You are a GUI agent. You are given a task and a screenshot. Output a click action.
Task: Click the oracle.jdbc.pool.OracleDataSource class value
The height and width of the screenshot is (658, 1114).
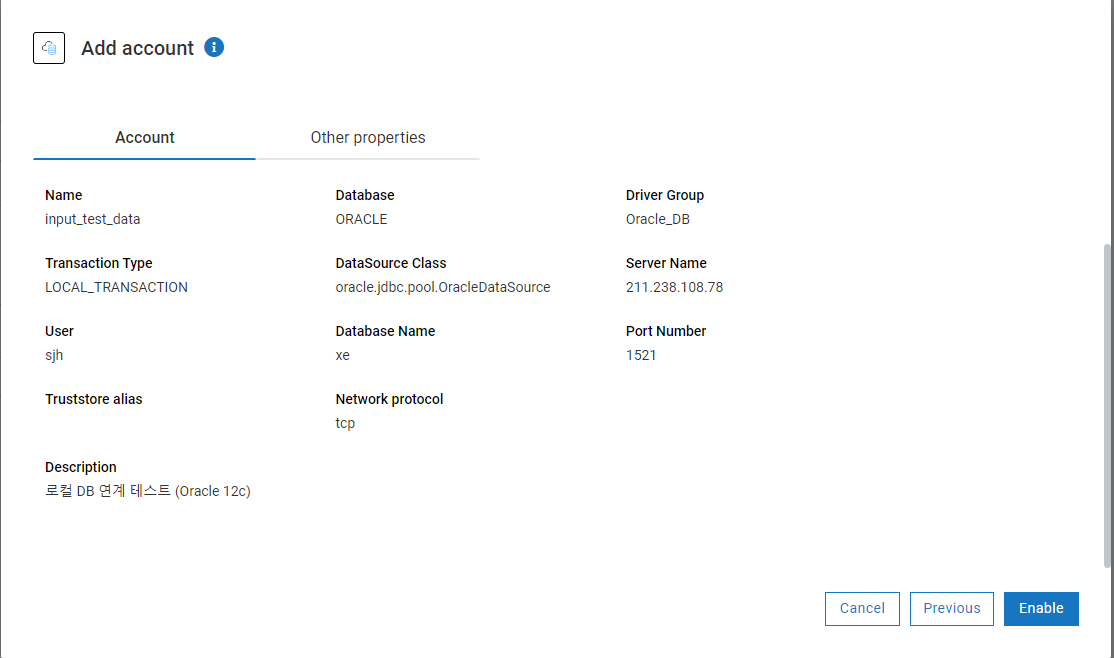[x=443, y=287]
